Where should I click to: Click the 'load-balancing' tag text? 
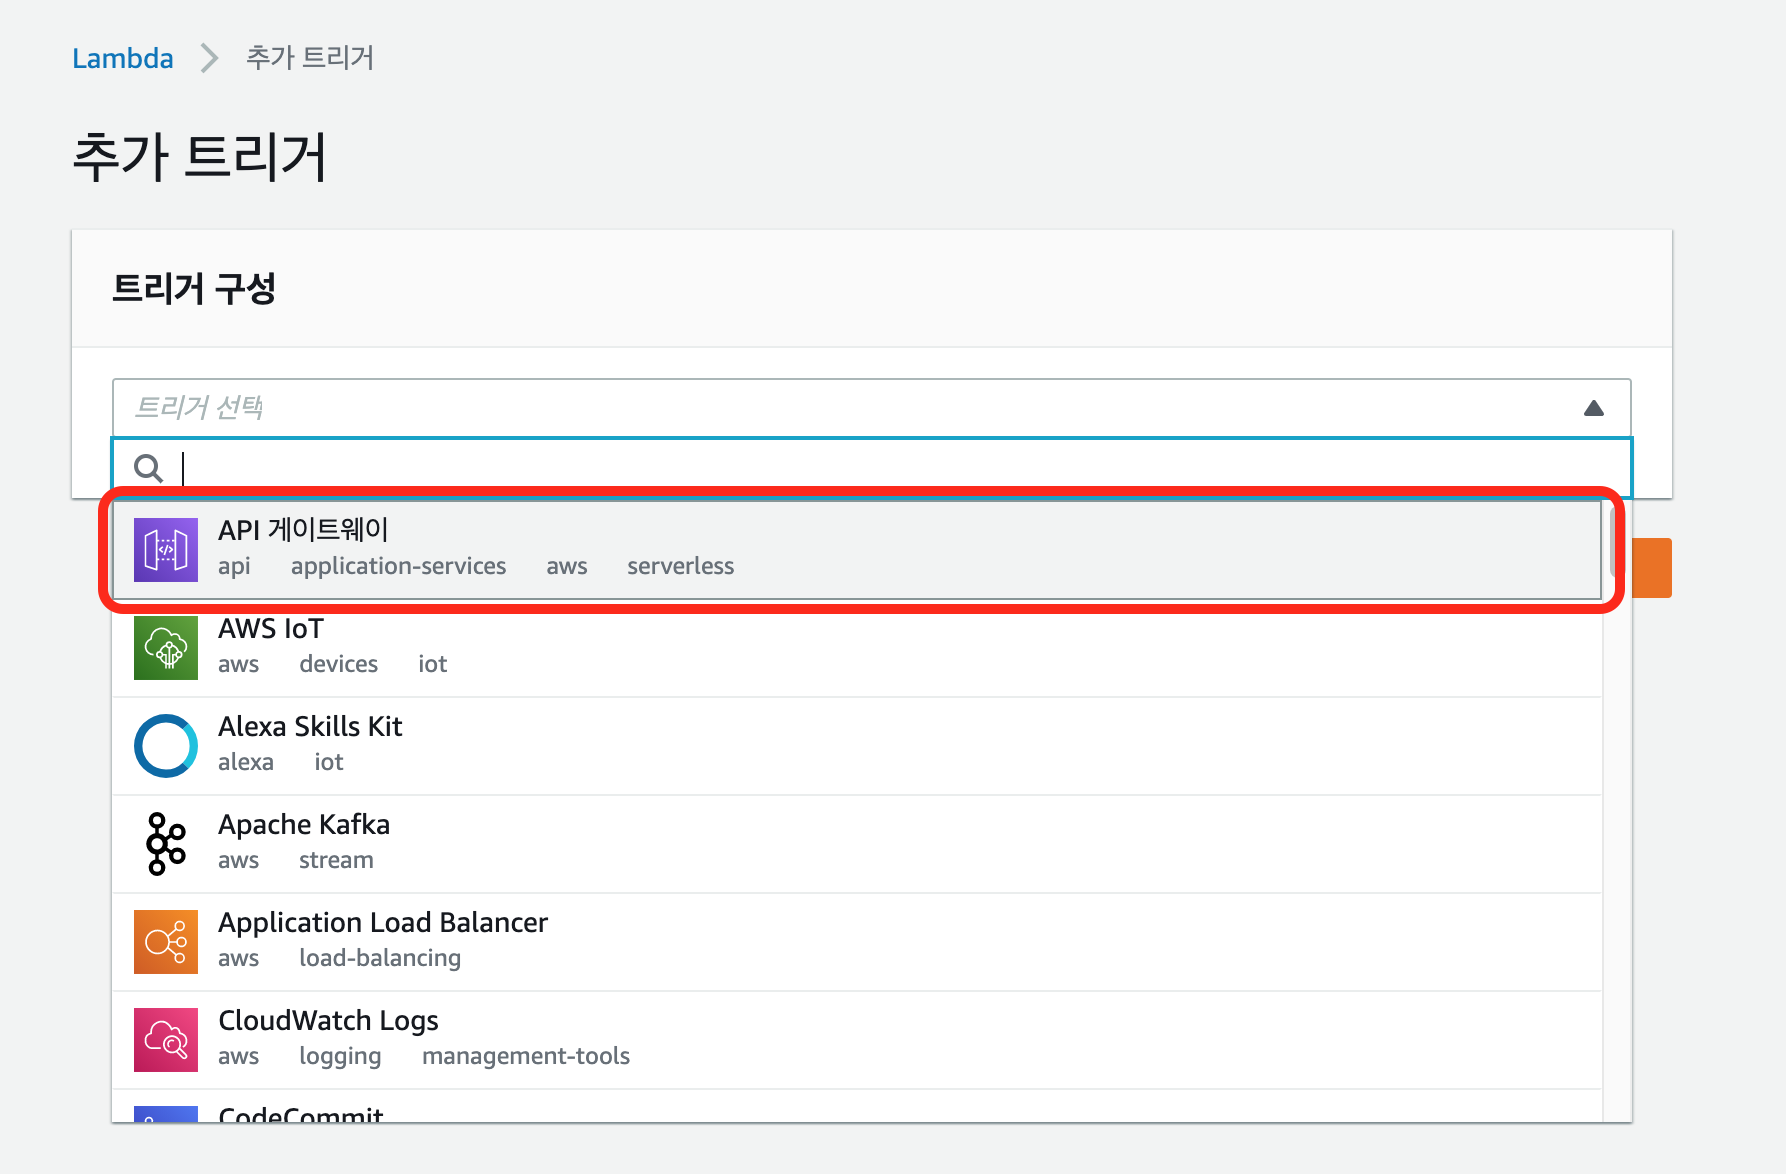(380, 959)
